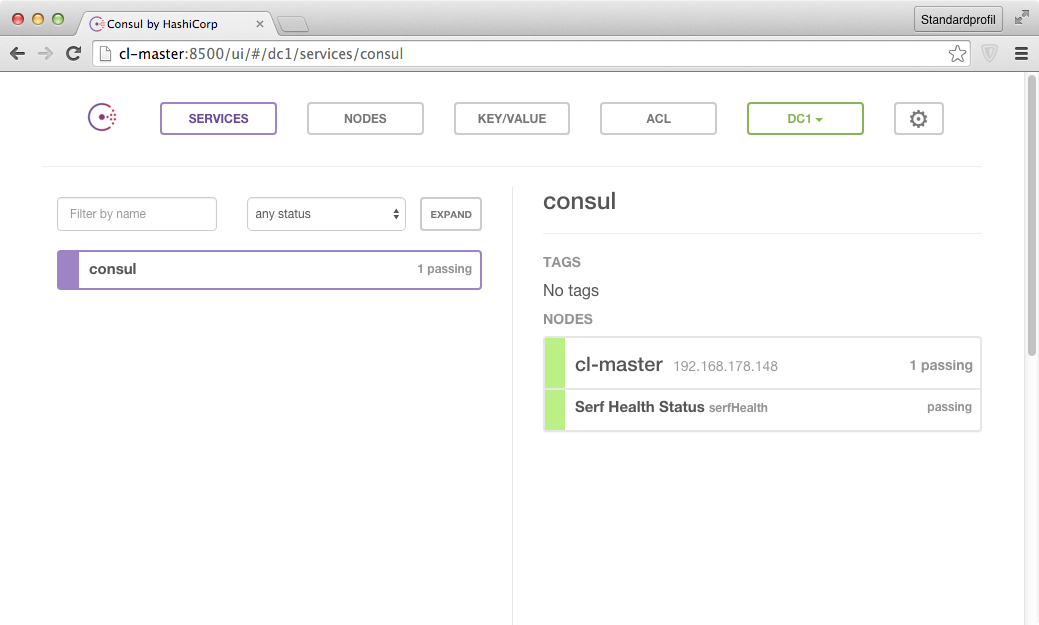The height and width of the screenshot is (625, 1039).
Task: Switch to the NODES tab
Action: click(x=365, y=119)
